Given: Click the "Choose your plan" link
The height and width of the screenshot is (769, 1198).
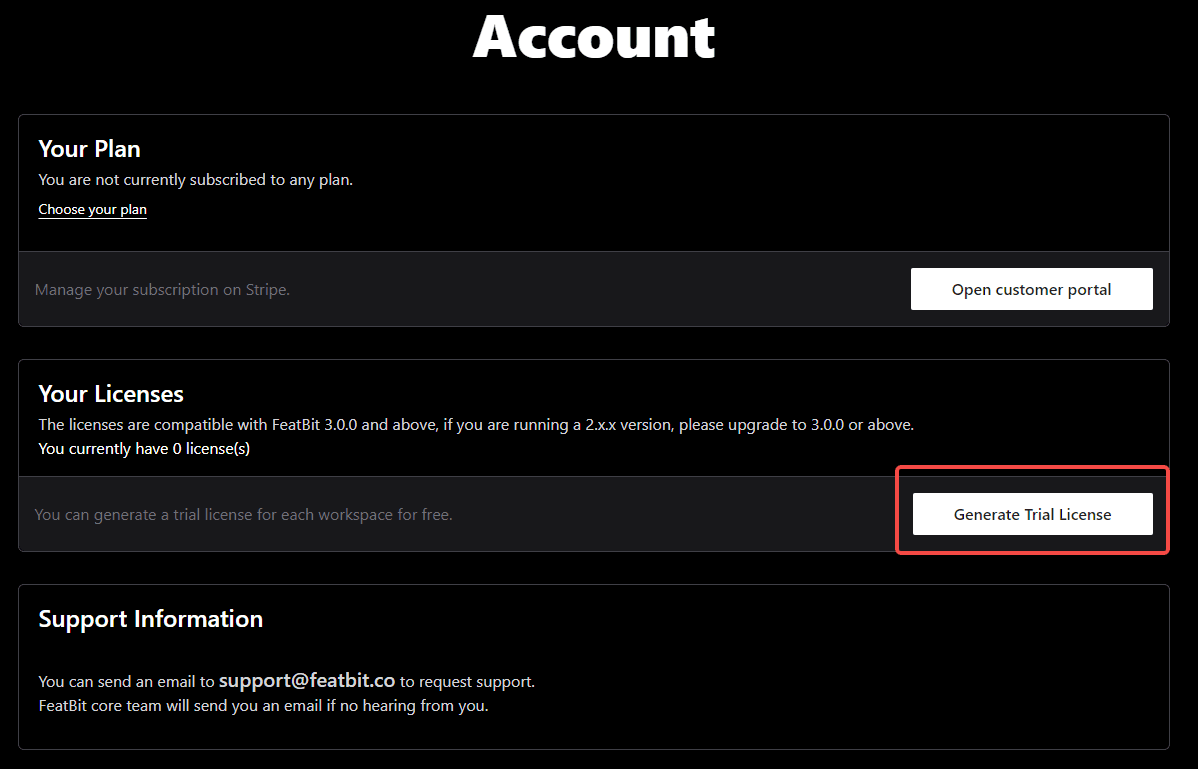Looking at the screenshot, I should coord(92,209).
